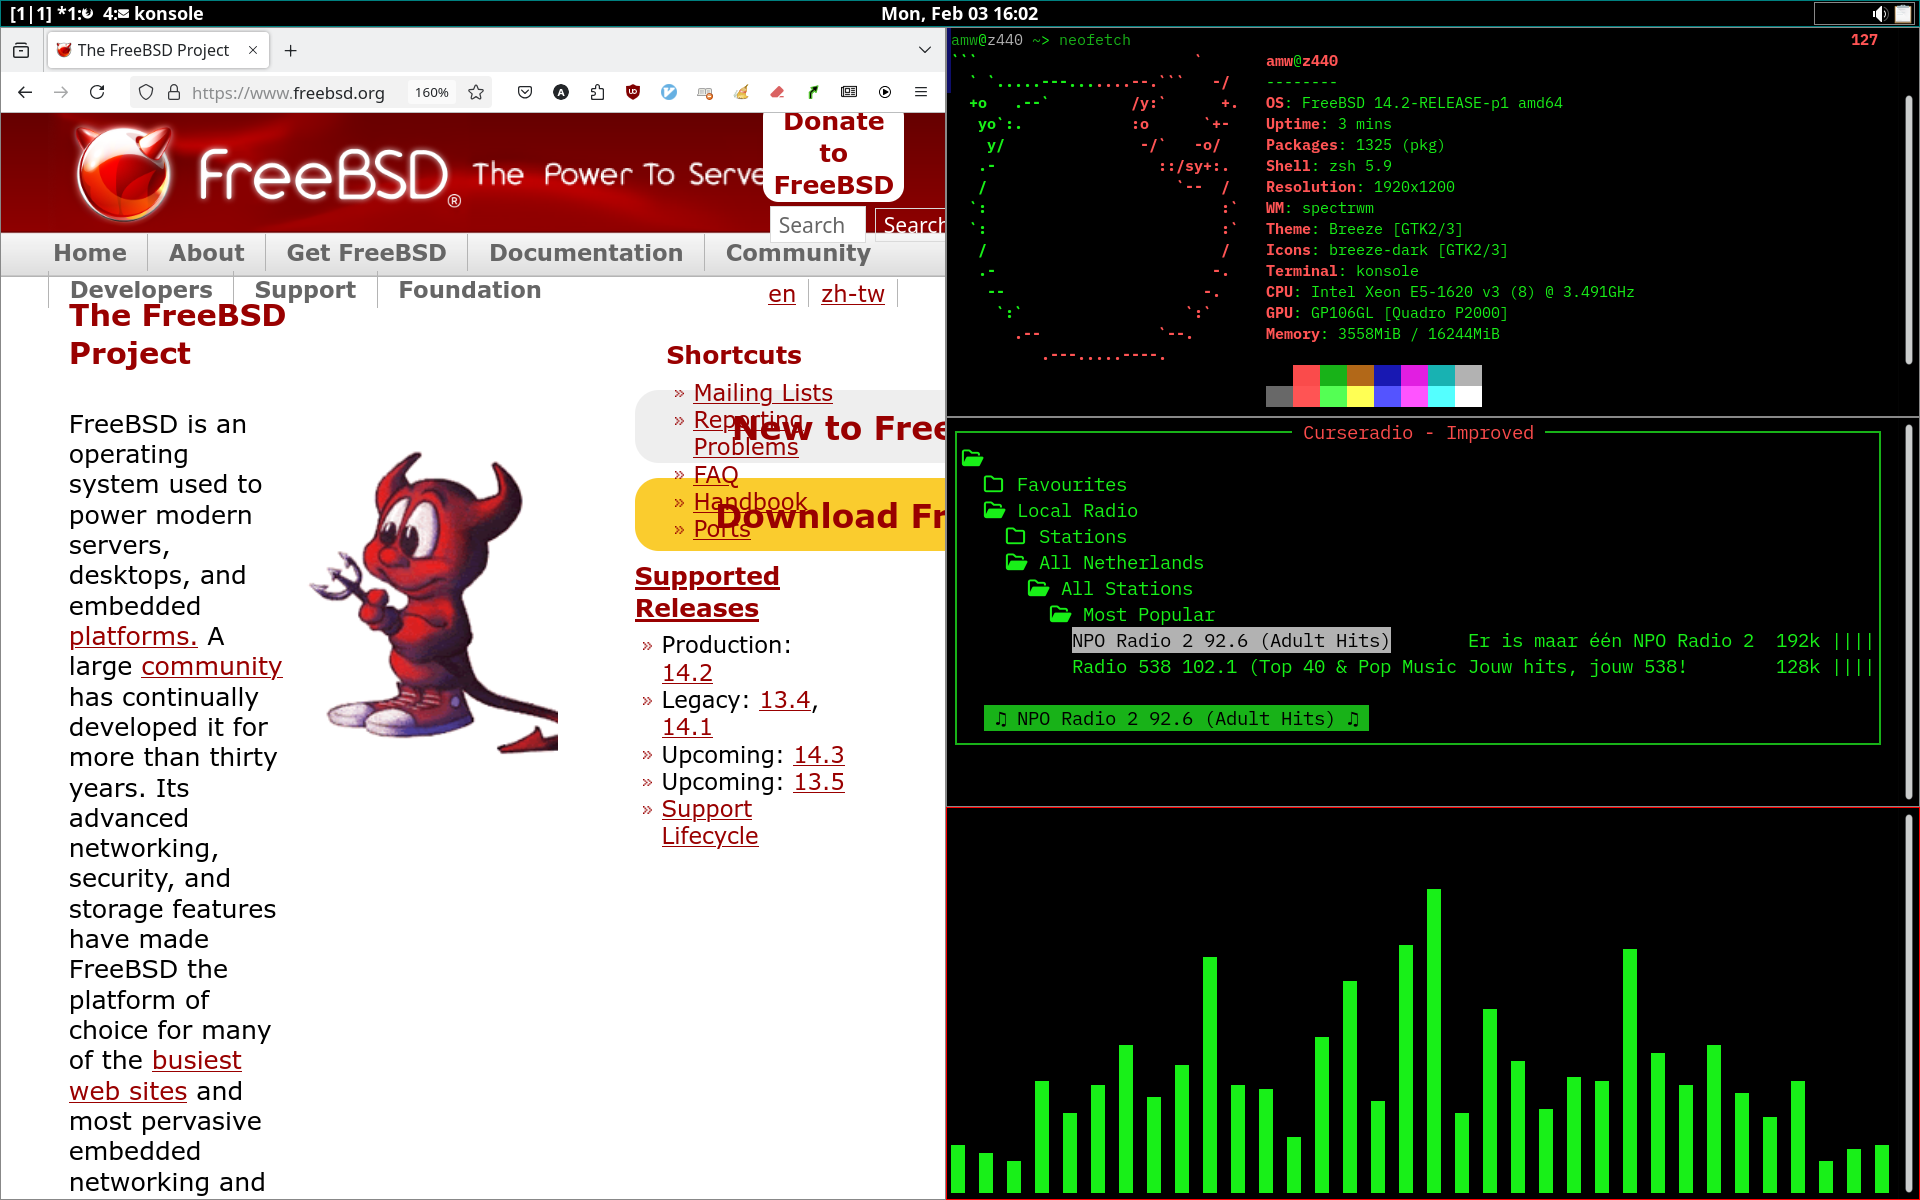Click the battery/clipboard tray icon
This screenshot has width=1920, height=1200.
1903,13
